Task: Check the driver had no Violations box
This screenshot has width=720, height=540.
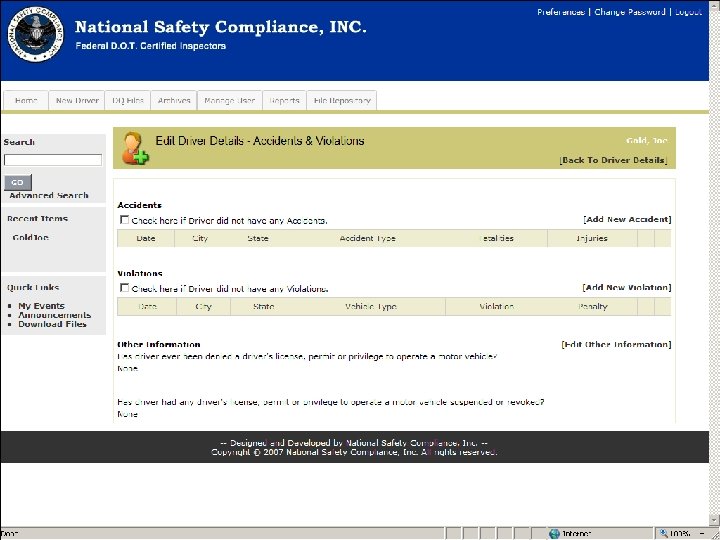Action: tap(124, 288)
